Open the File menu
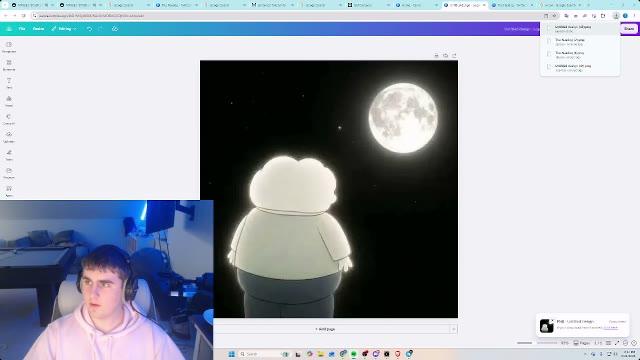The width and height of the screenshot is (640, 360). point(22,29)
